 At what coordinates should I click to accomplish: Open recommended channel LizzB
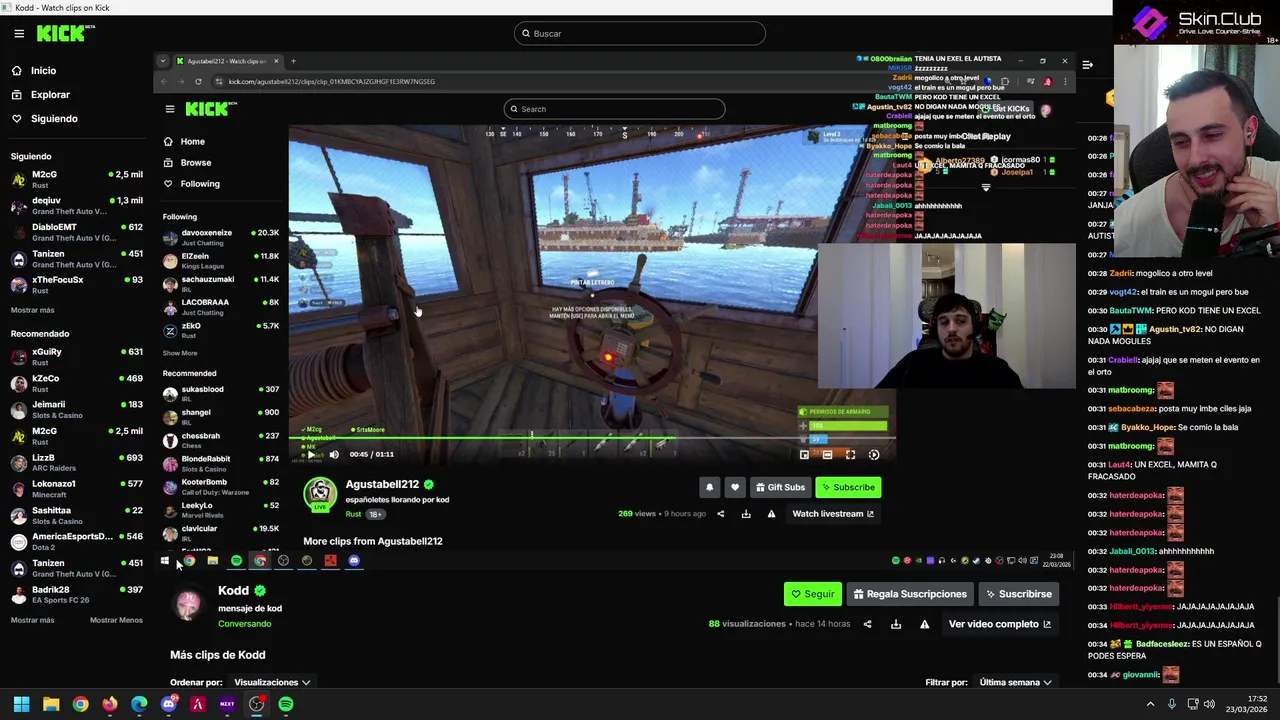tap(75, 462)
